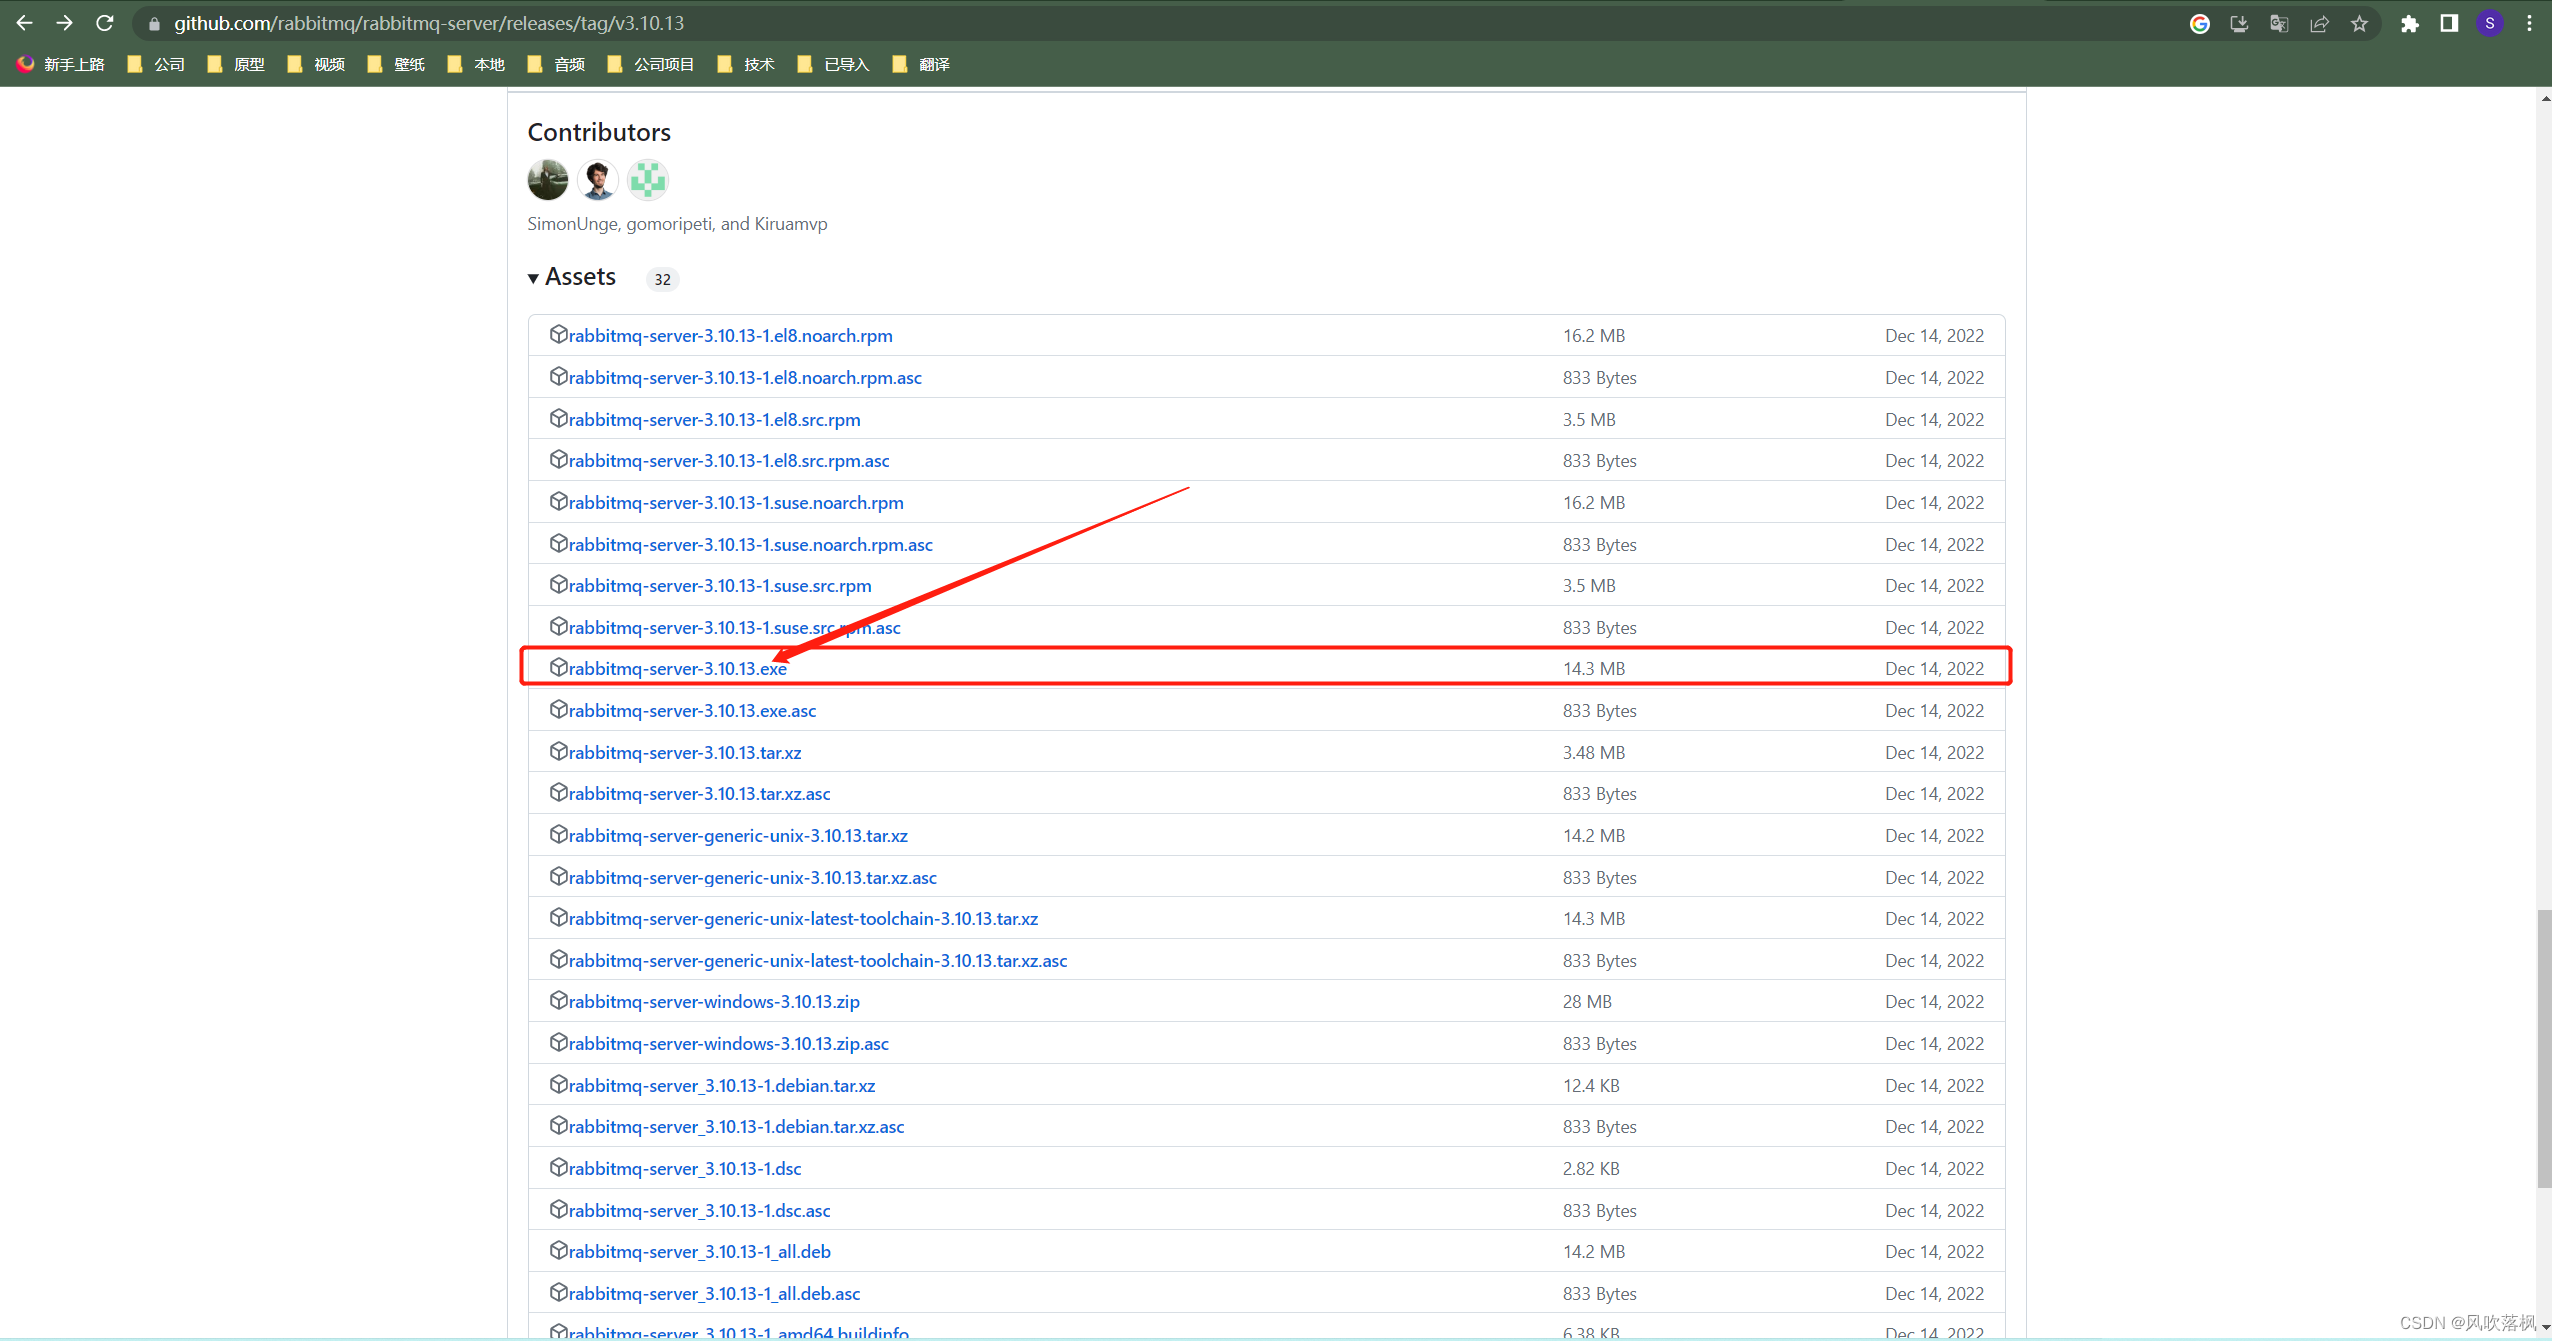Image resolution: width=2552 pixels, height=1341 pixels.
Task: Open the 原型 bookmarks folder
Action: 236,64
